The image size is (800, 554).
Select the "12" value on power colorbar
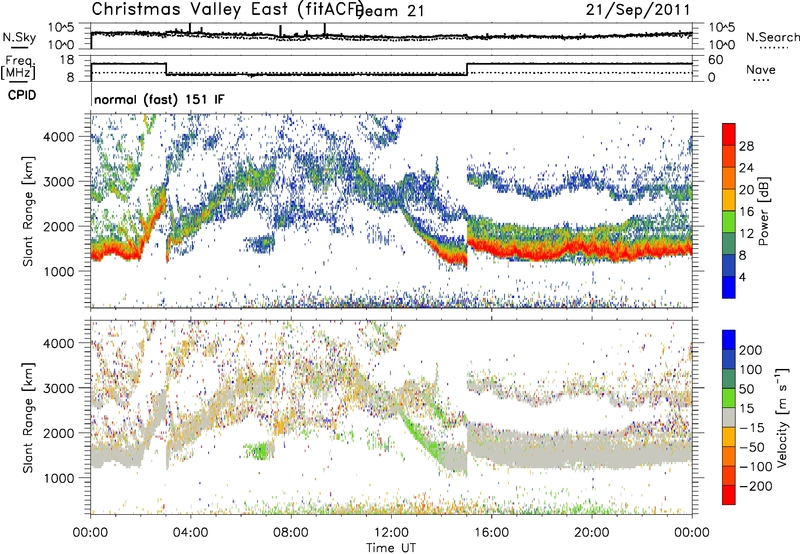746,234
